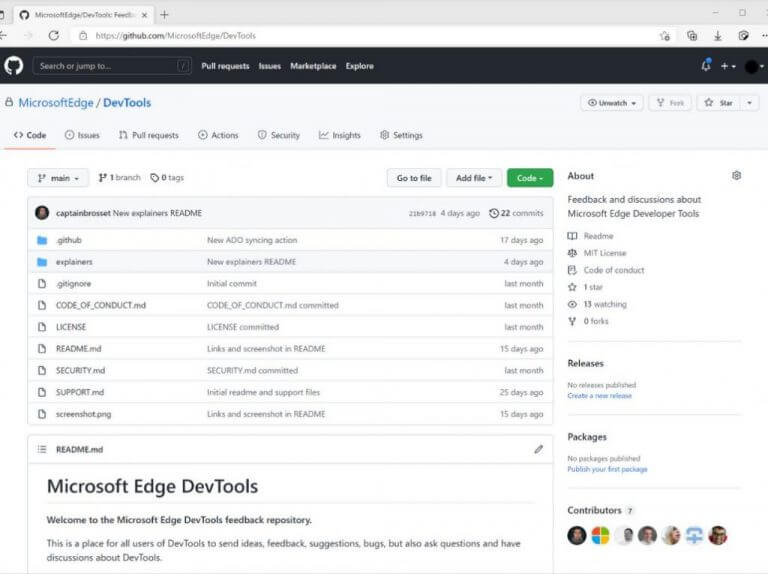Click the 22 commits history link
768x574 pixels.
[x=516, y=213]
